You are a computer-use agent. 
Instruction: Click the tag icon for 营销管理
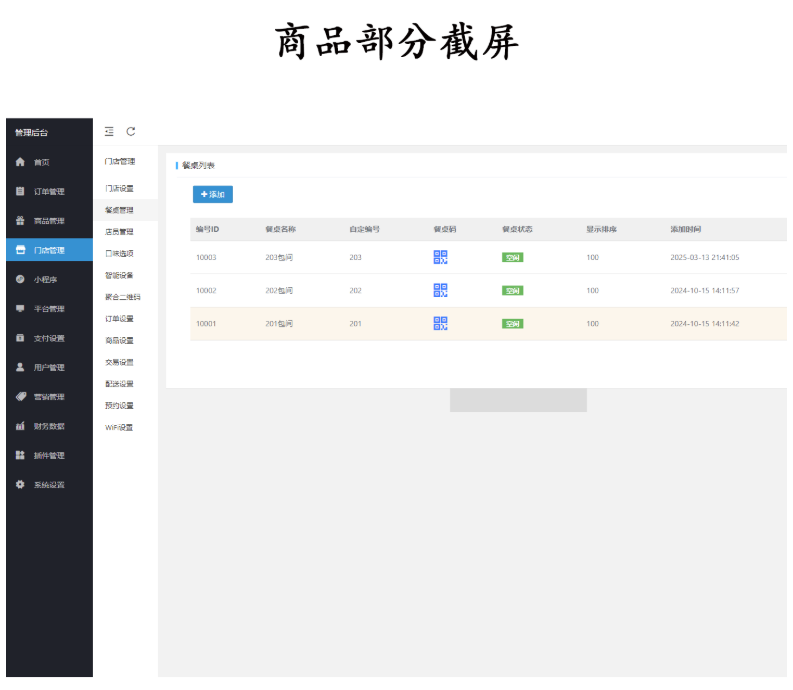click(x=20, y=397)
